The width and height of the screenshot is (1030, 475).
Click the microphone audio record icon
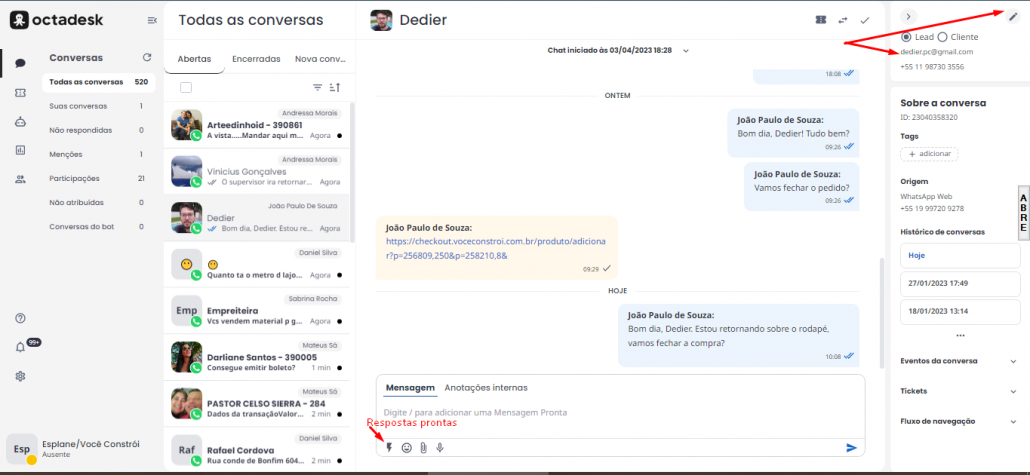point(439,448)
